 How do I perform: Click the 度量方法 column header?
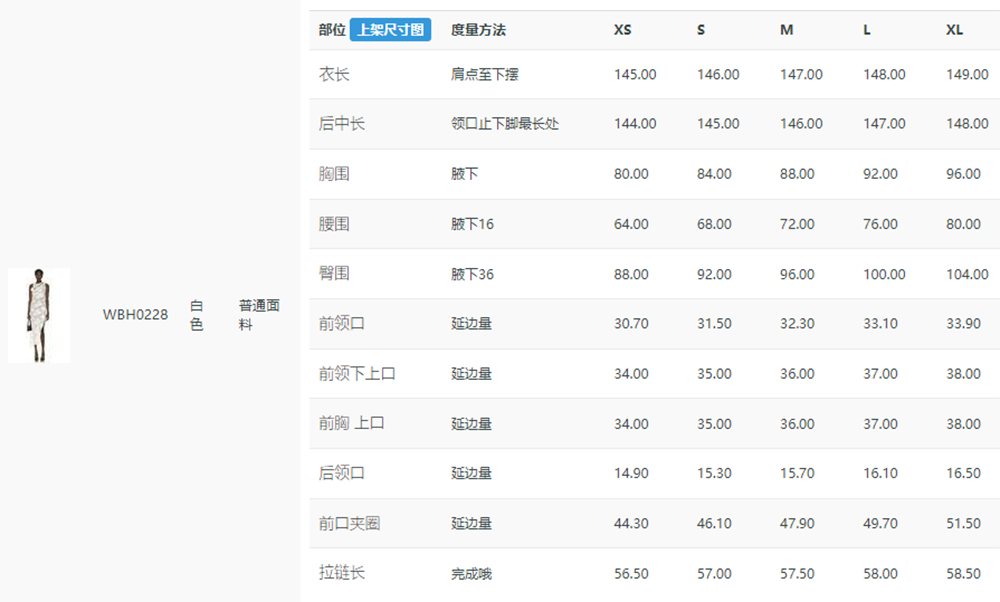tap(478, 30)
